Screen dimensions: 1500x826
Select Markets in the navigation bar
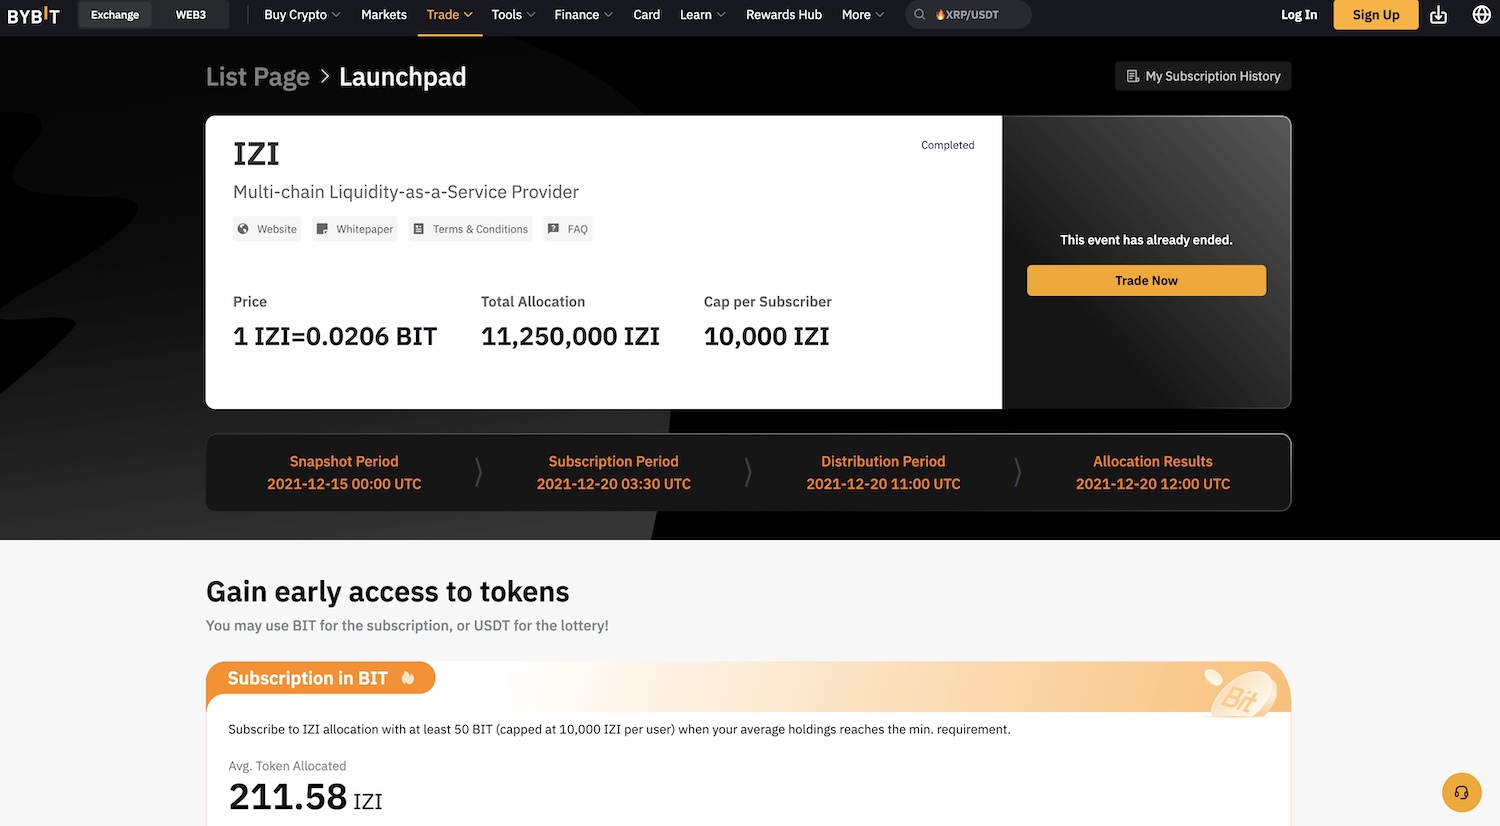[x=383, y=15]
